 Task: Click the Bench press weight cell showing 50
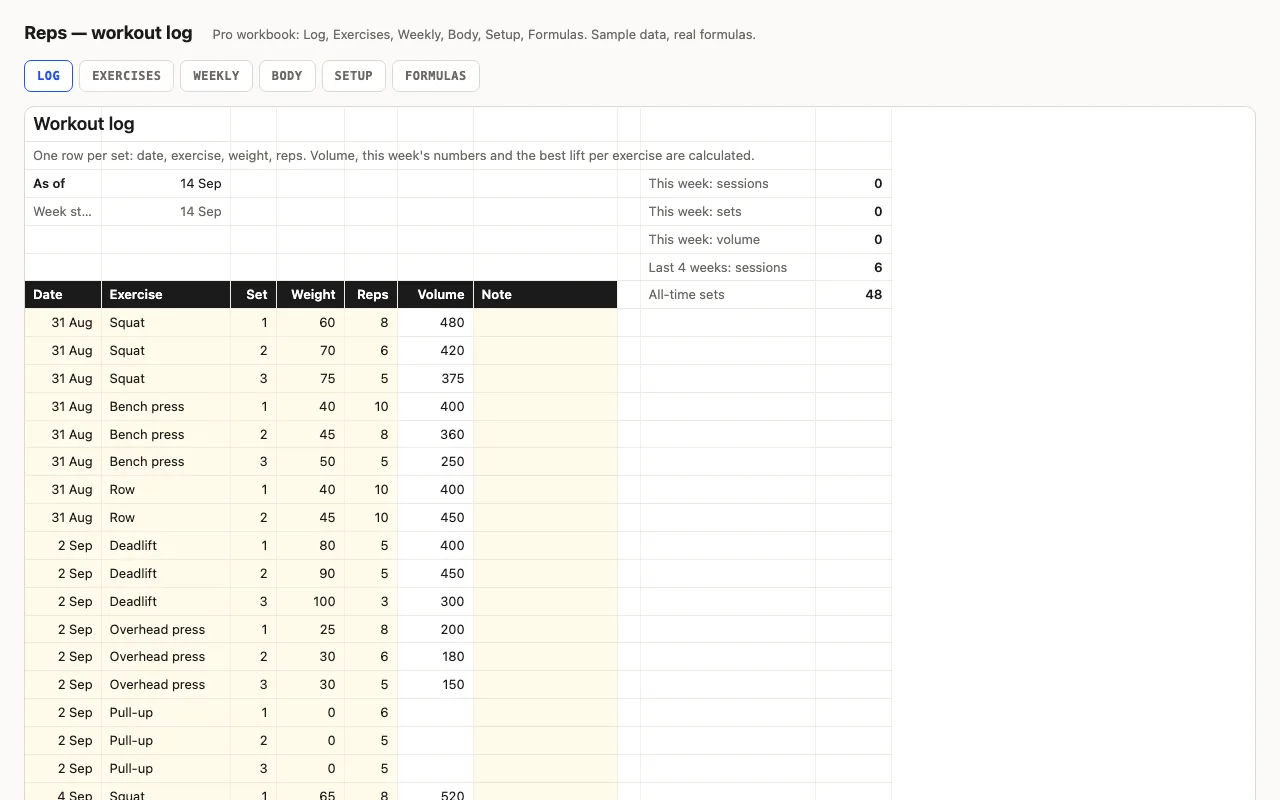click(x=311, y=462)
